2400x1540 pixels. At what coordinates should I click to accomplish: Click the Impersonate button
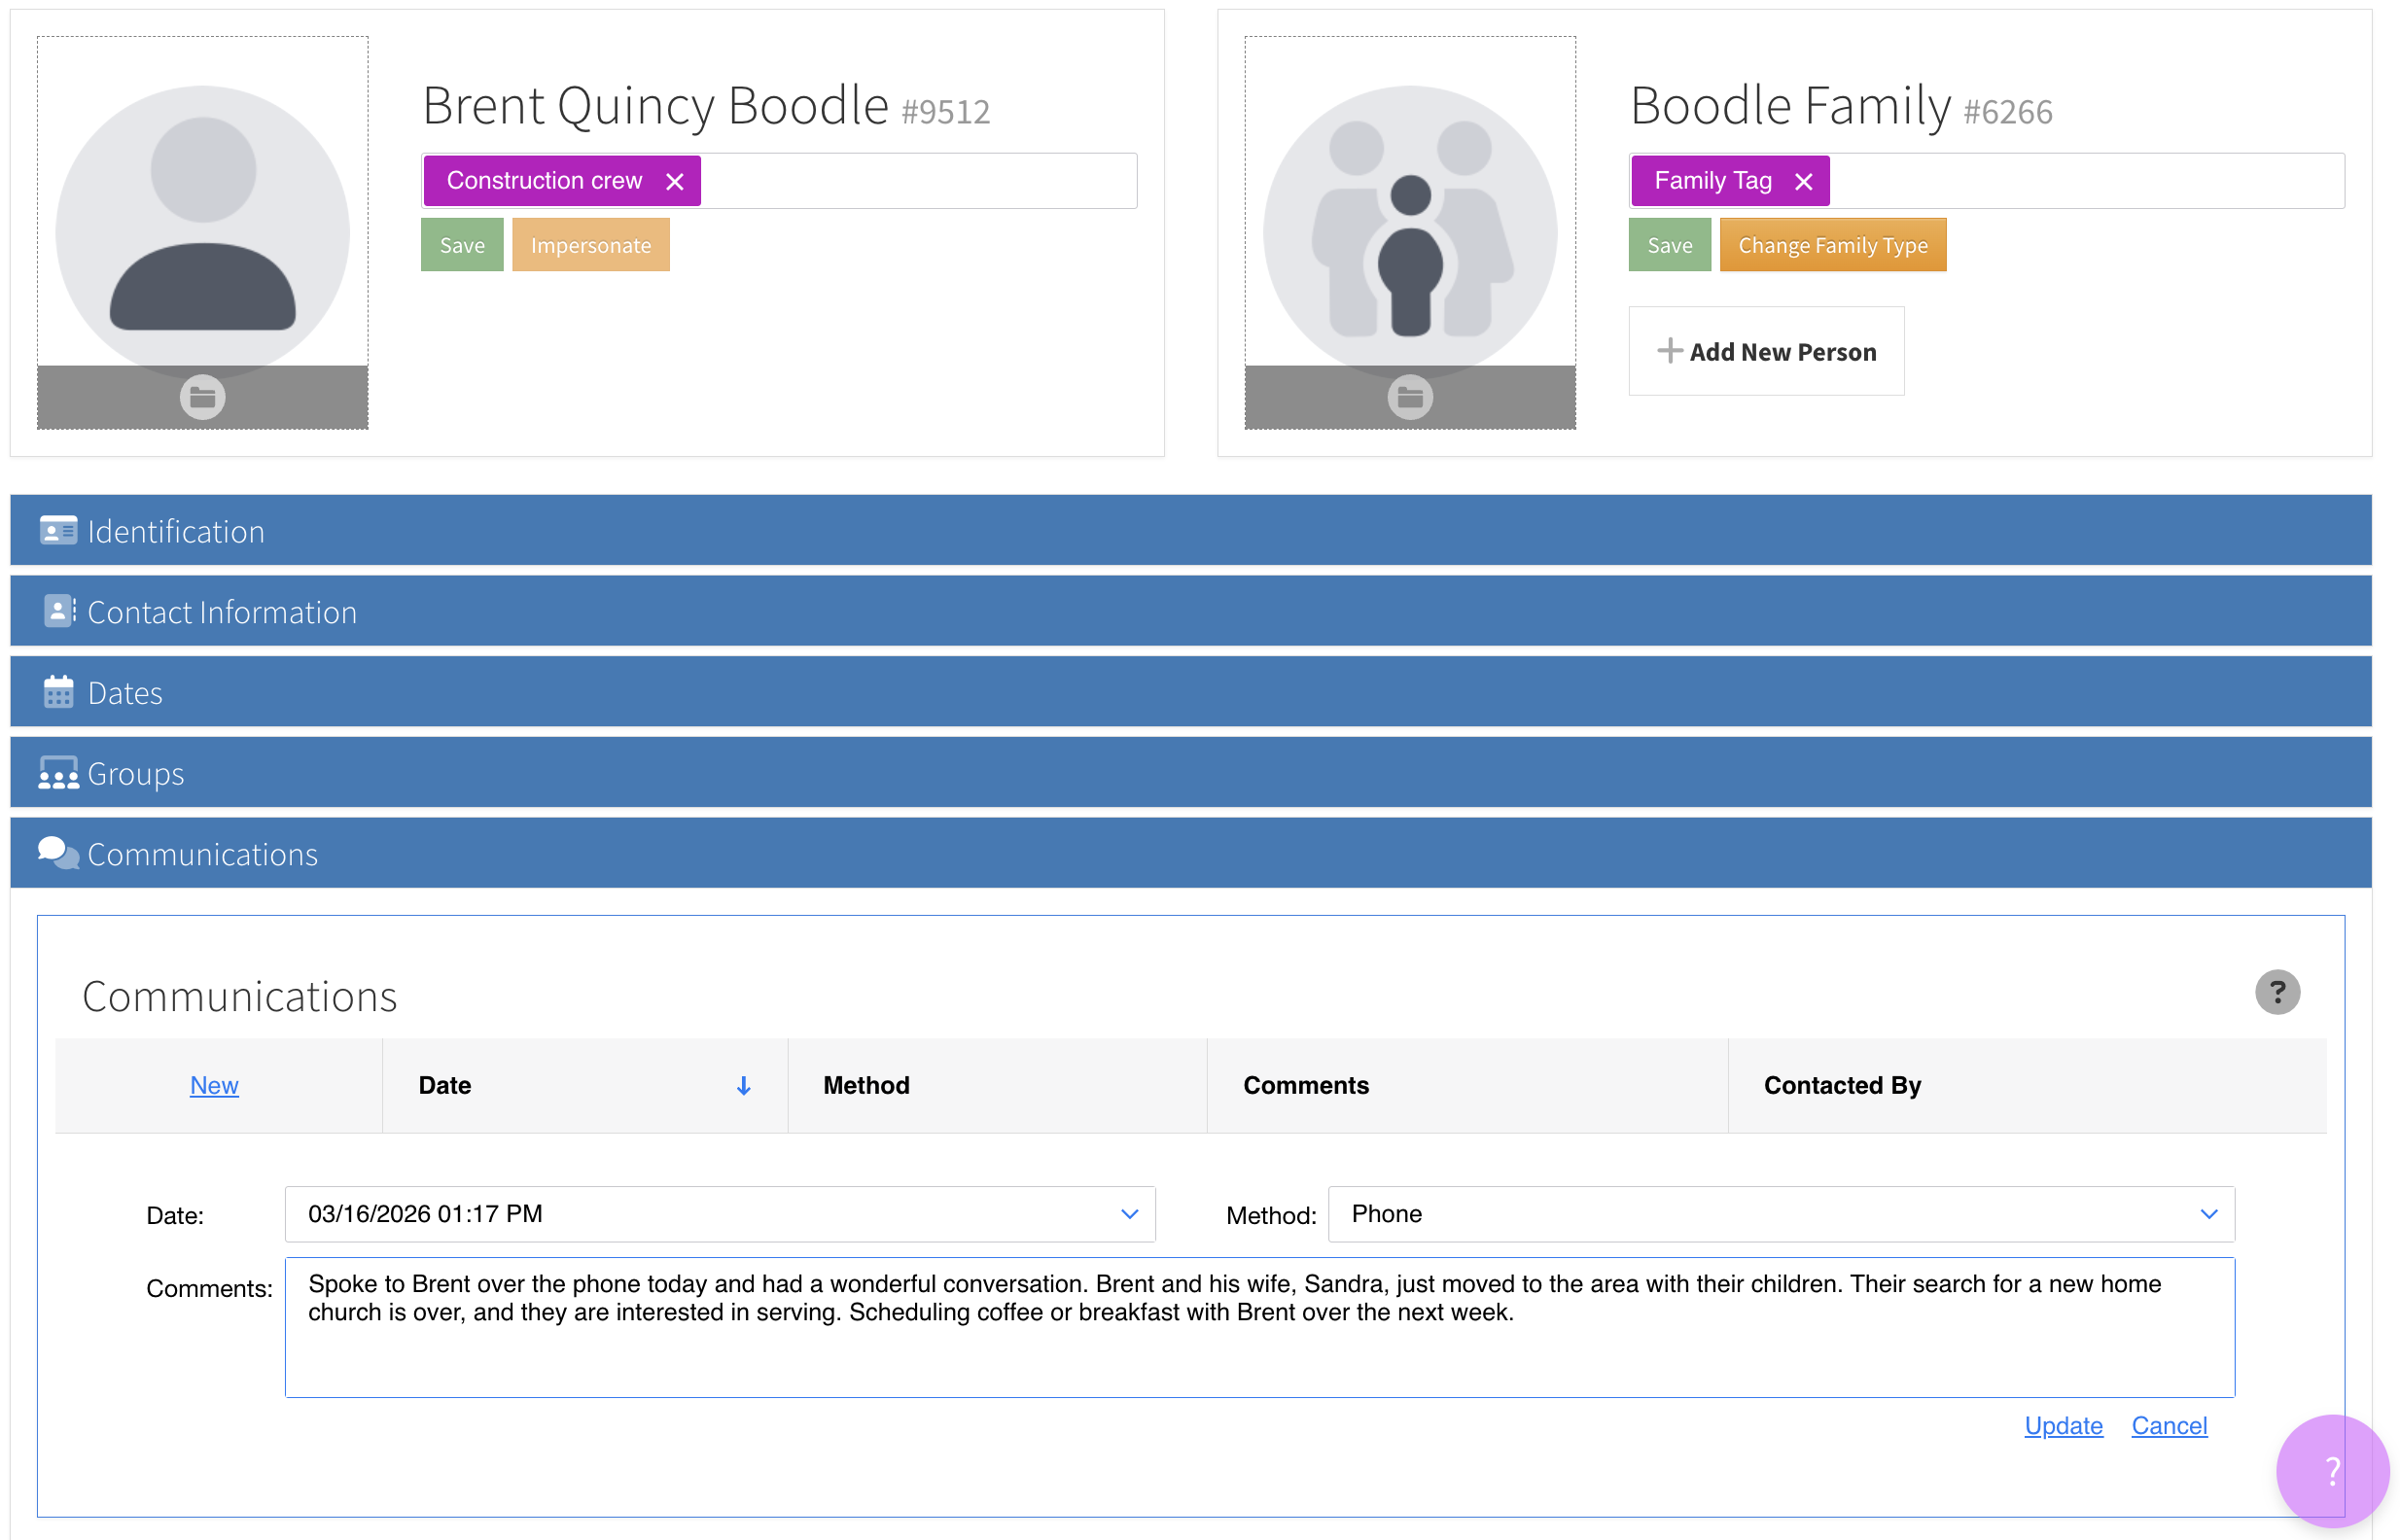point(590,245)
